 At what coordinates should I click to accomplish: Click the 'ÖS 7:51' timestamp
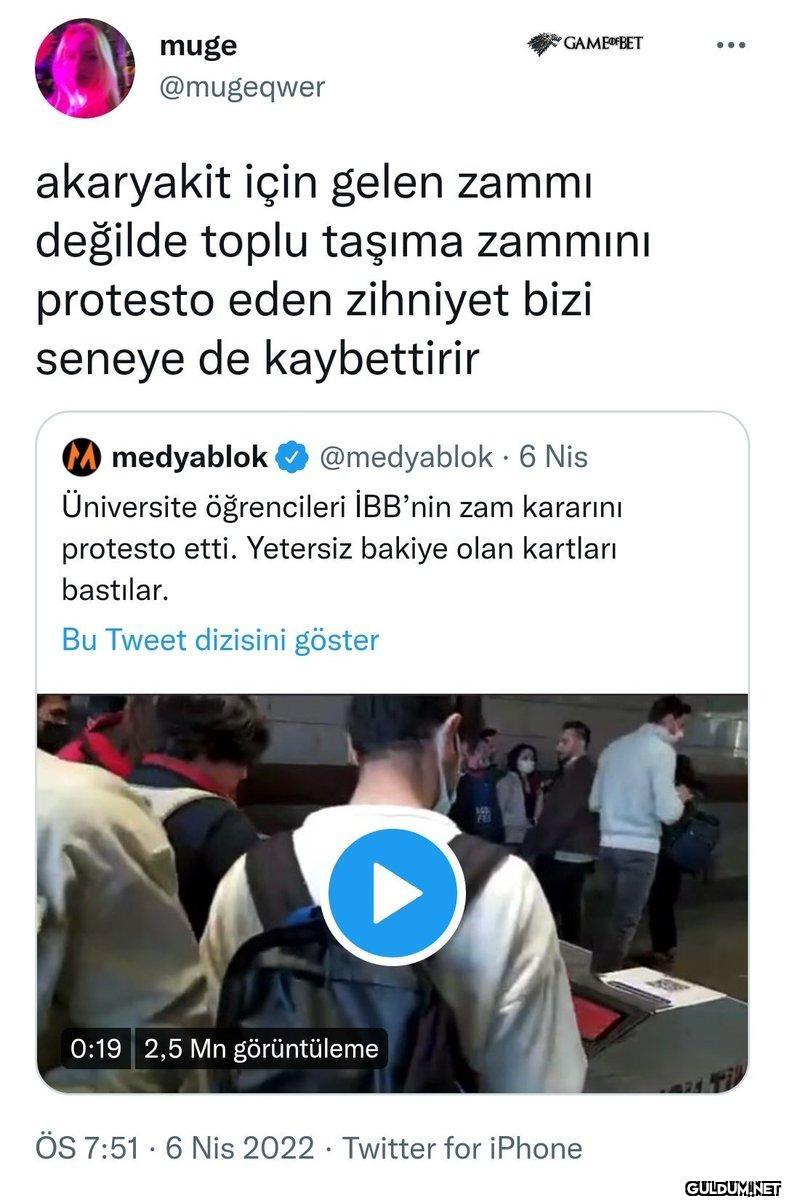click(86, 1147)
